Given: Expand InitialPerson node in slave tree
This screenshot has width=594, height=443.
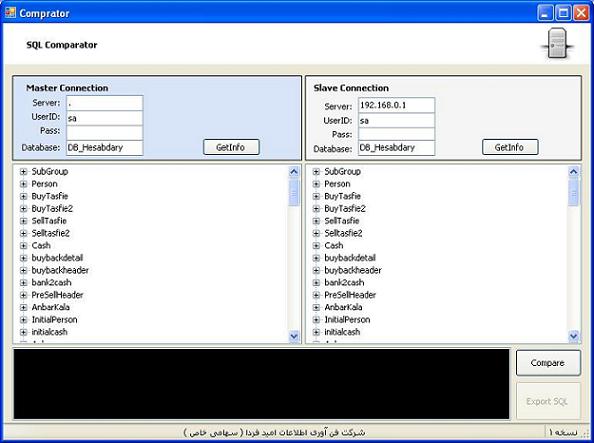Looking at the screenshot, I should pyautogui.click(x=316, y=319).
